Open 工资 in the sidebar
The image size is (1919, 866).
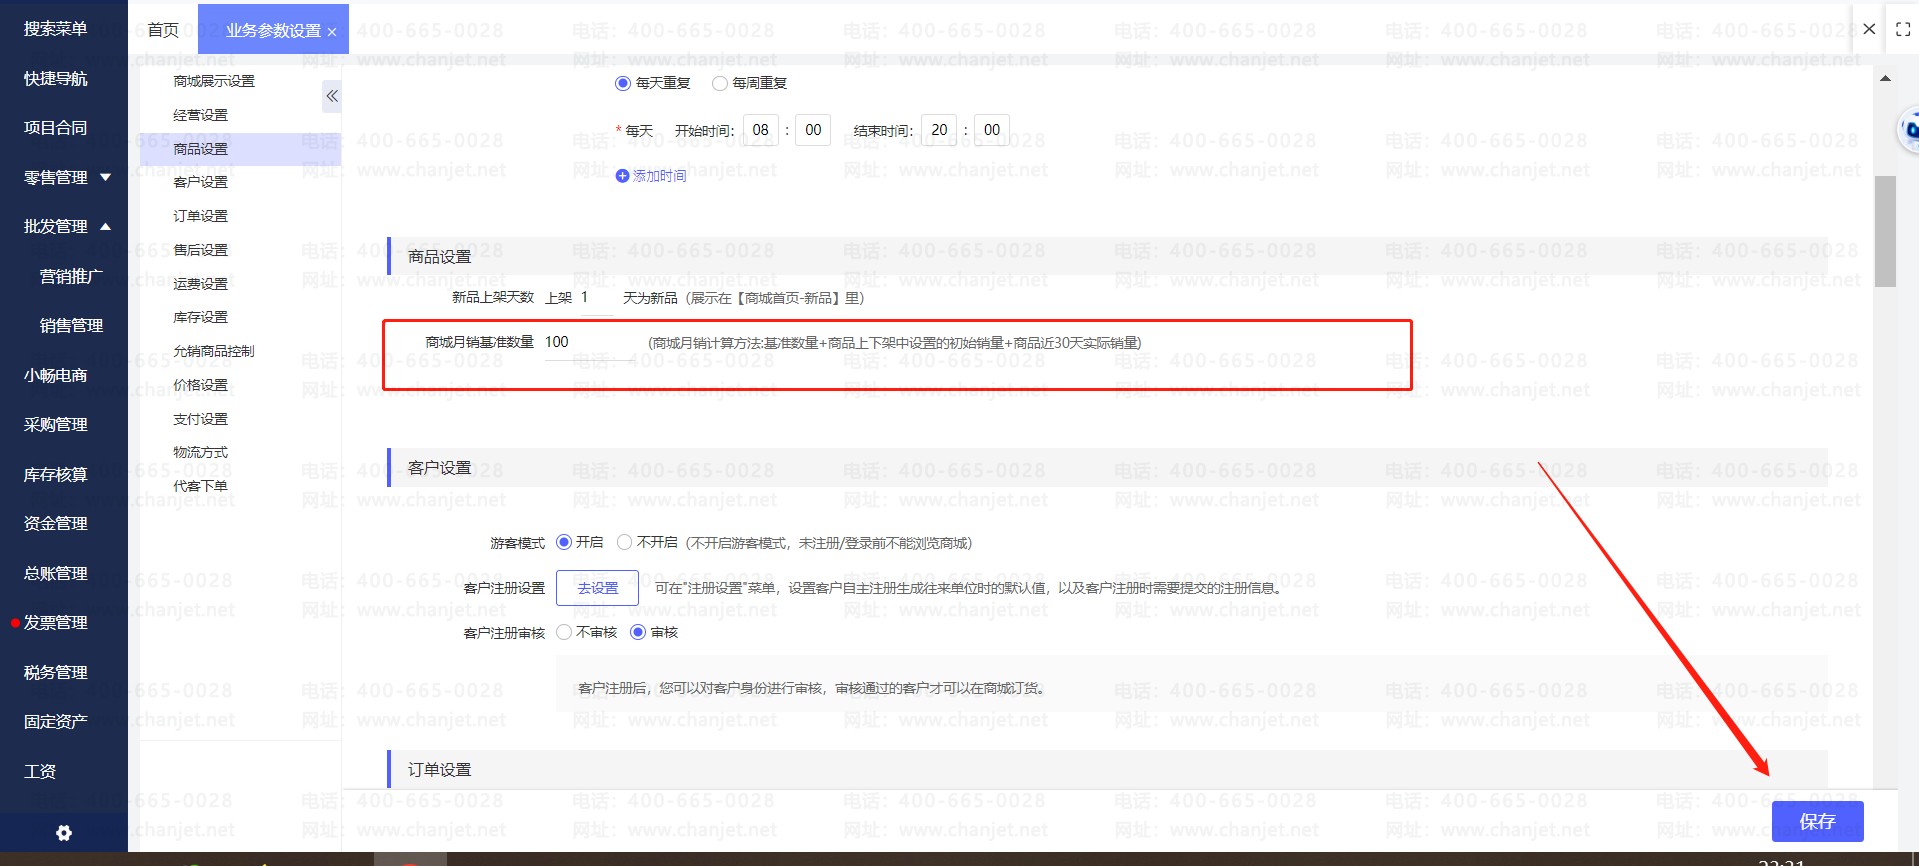click(40, 771)
